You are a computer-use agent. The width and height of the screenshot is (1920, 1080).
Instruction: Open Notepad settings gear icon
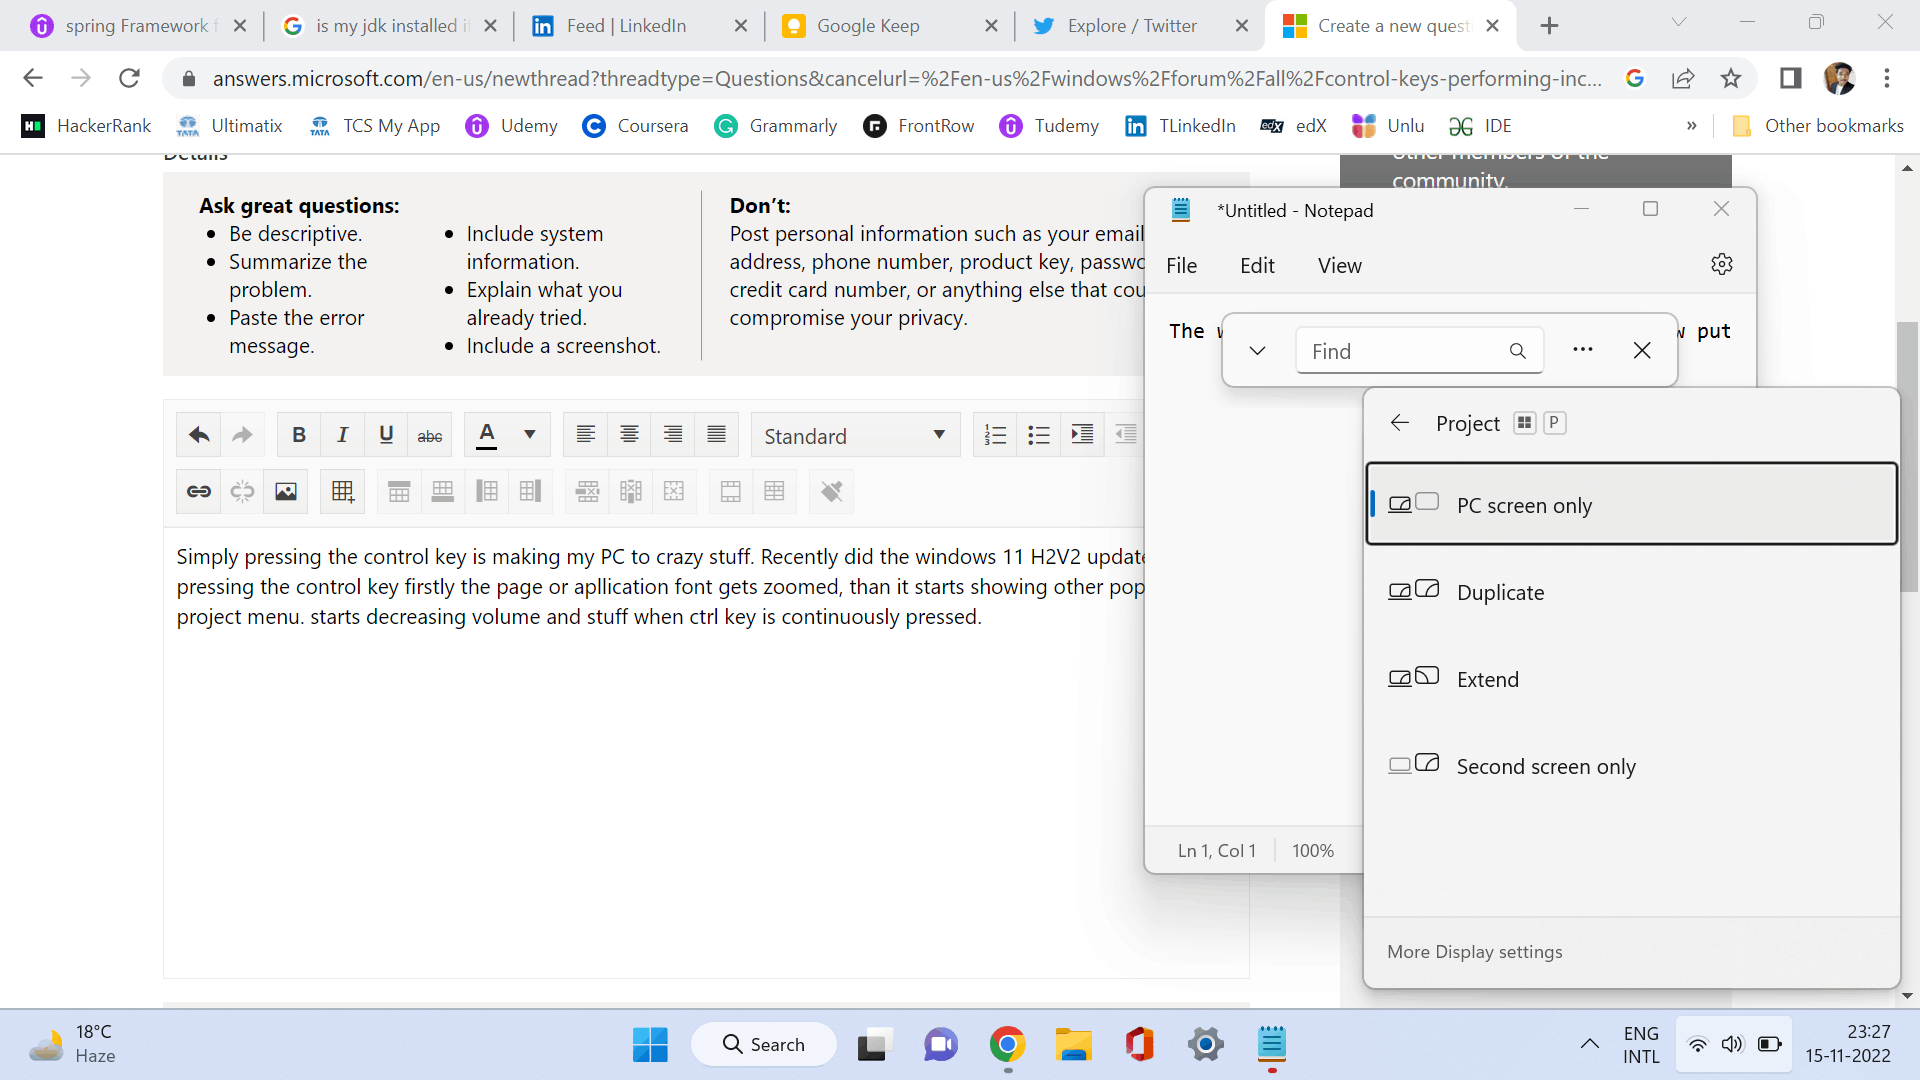point(1721,265)
